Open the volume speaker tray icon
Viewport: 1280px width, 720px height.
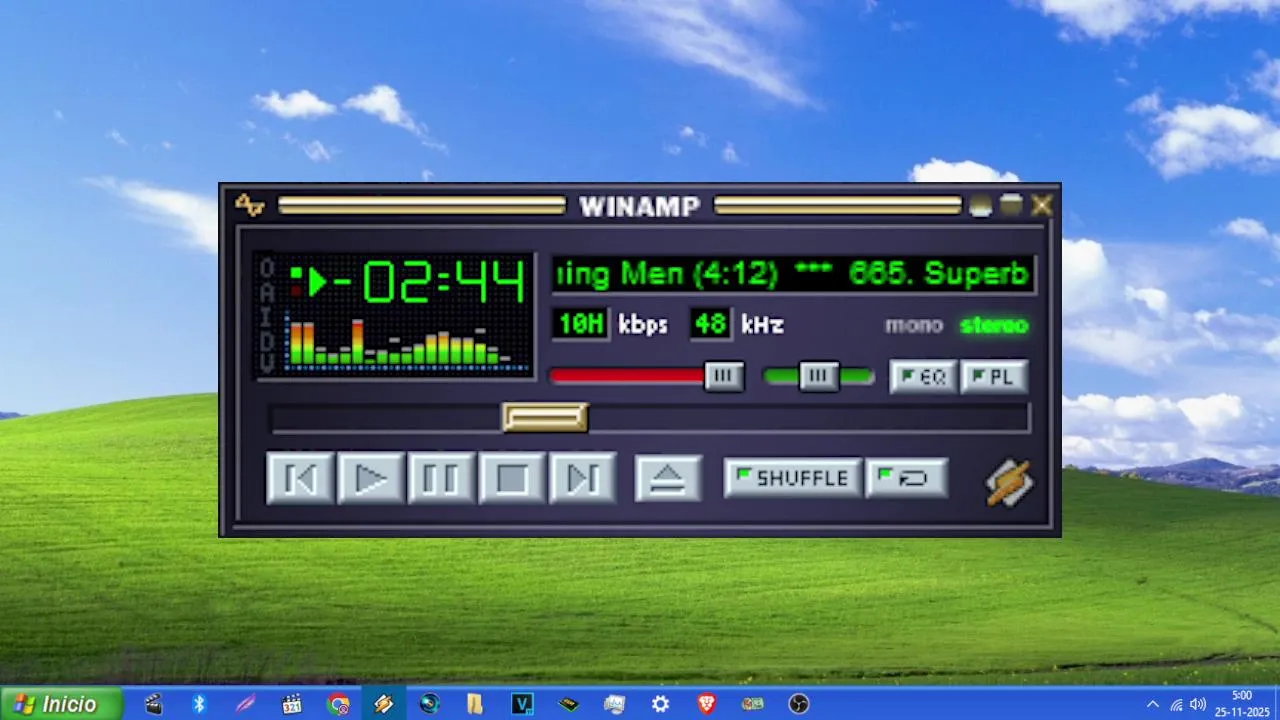click(x=1197, y=705)
